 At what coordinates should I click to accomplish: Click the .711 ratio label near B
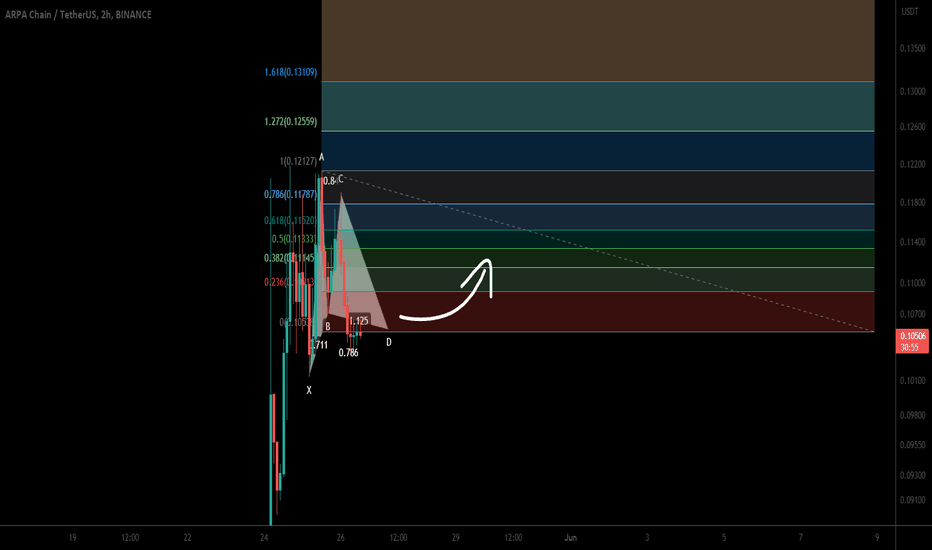(320, 345)
